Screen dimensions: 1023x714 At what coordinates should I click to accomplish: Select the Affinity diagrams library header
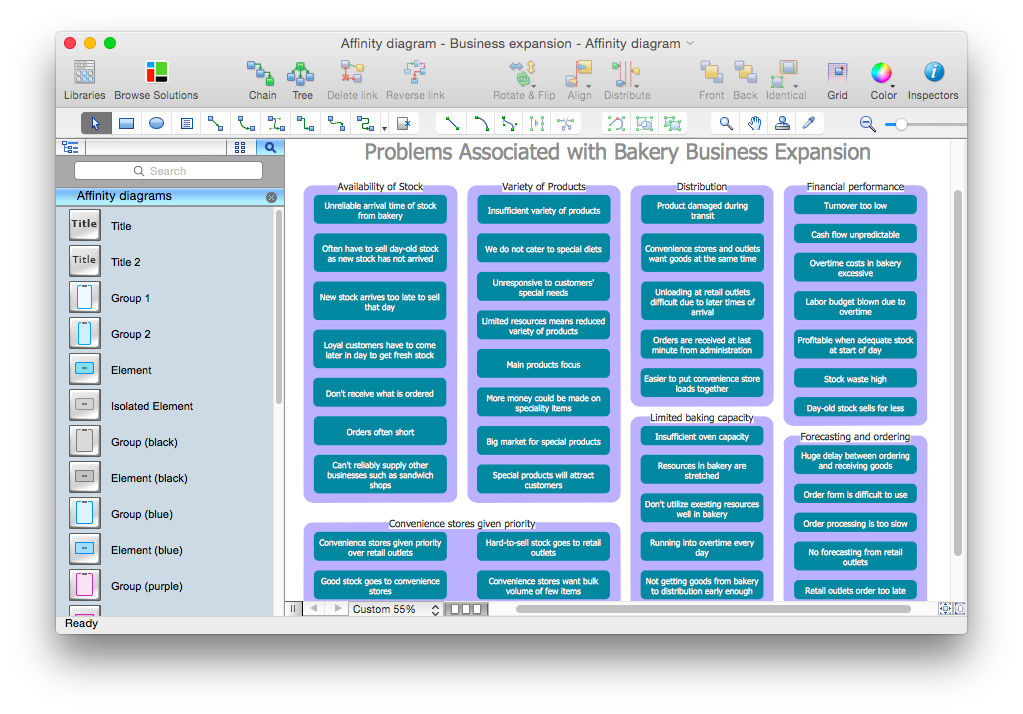pos(170,196)
